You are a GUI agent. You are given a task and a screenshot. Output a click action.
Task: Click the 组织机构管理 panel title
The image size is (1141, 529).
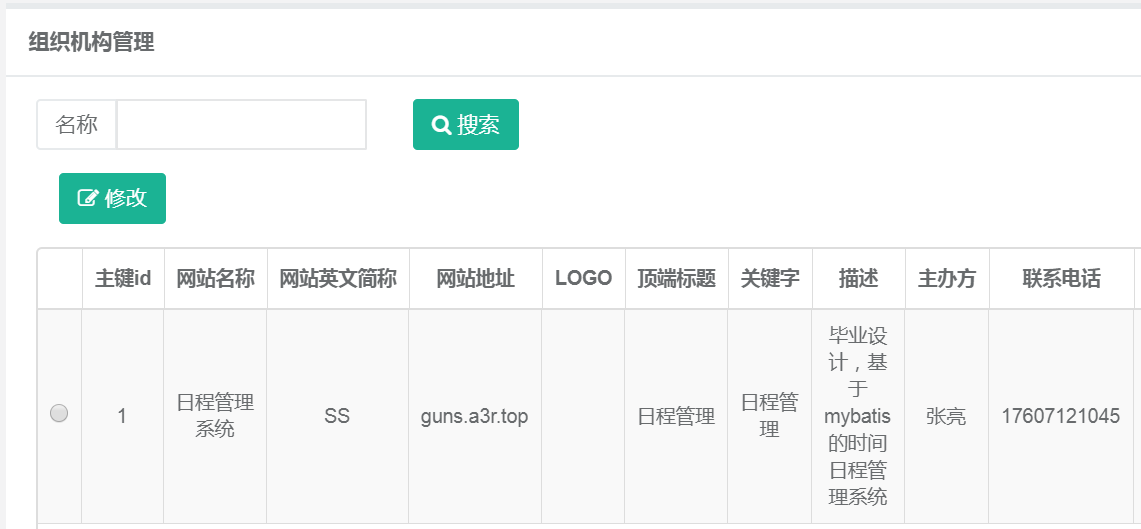[x=91, y=43]
